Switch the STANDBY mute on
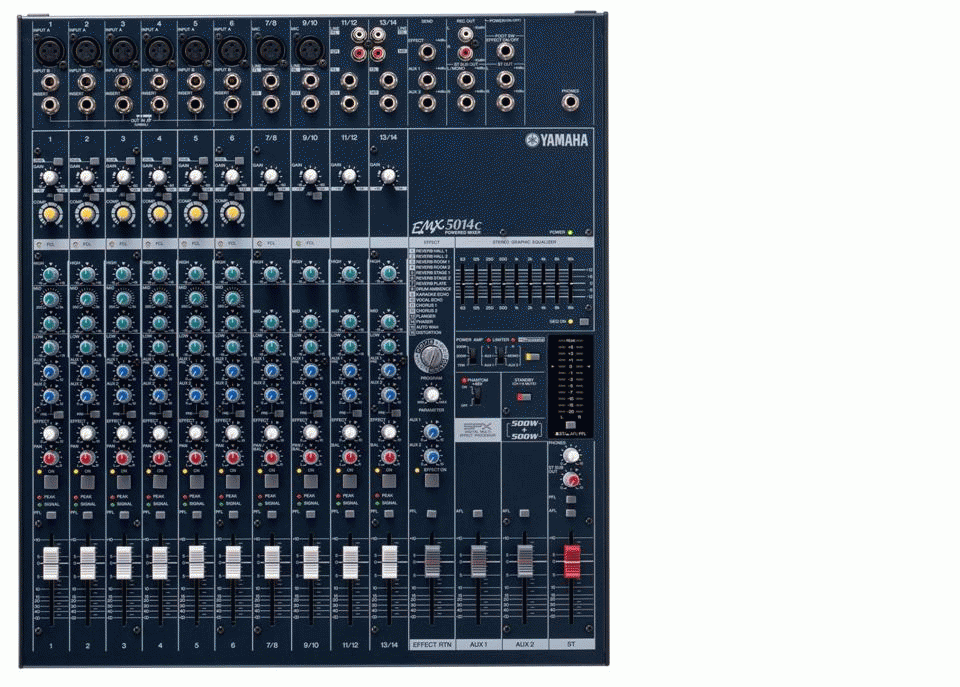Screen dimensions: 960x687 click(524, 396)
